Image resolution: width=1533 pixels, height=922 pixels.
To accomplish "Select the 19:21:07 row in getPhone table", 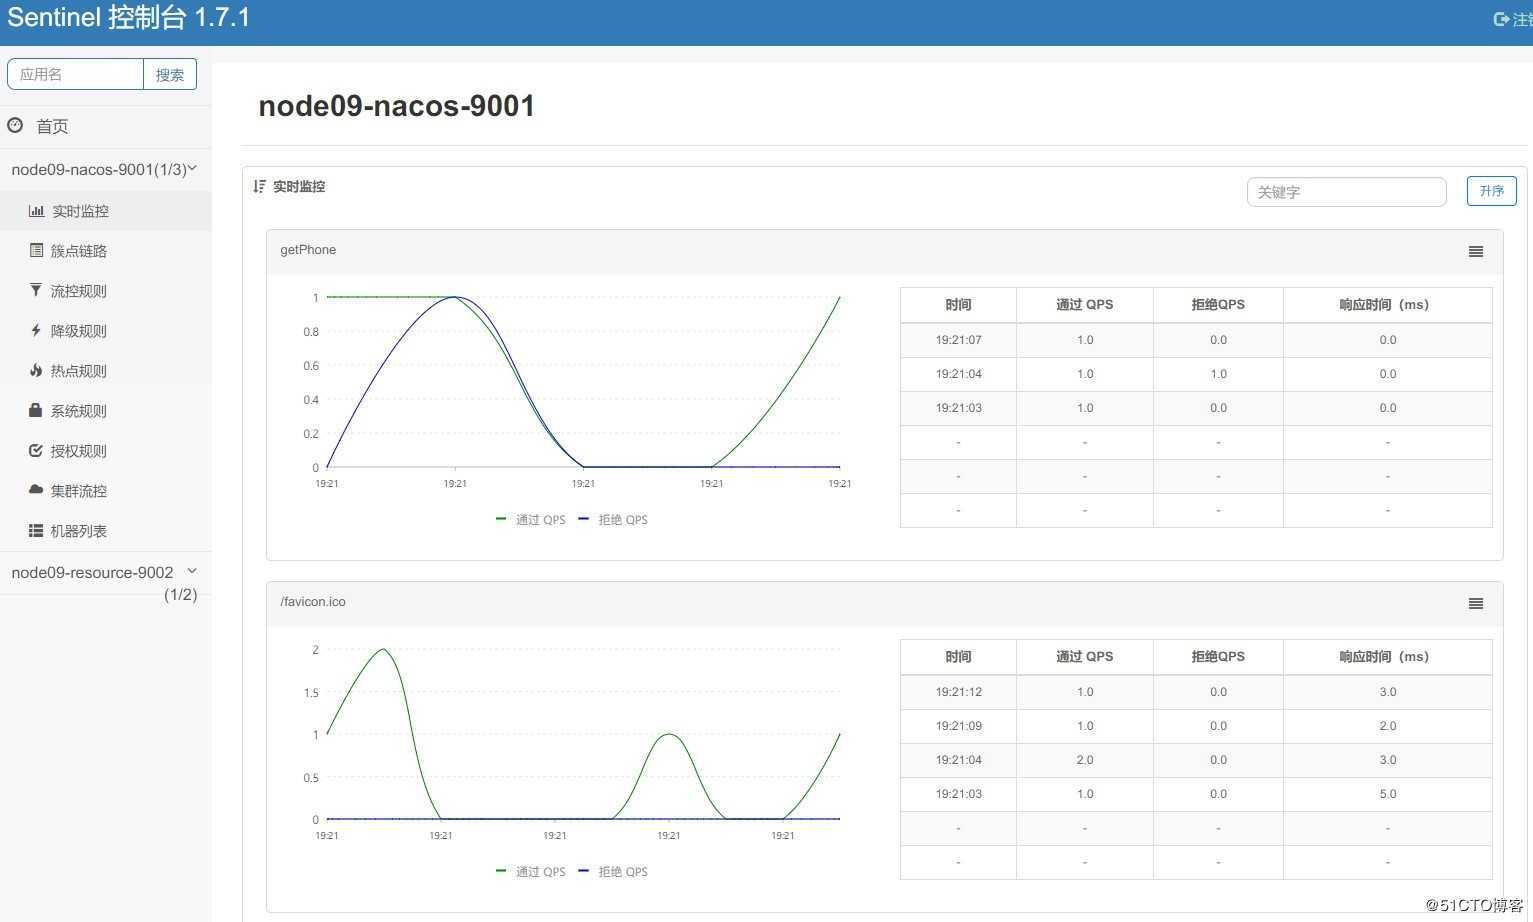I will click(1196, 340).
